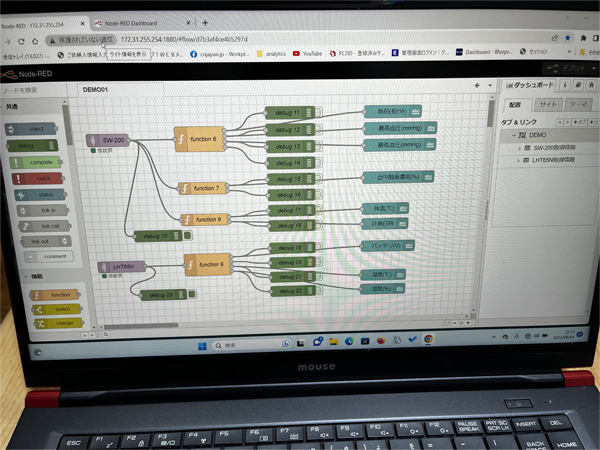600x450 pixels.
Task: Expand the SW-200取得情報 group
Action: click(x=519, y=148)
